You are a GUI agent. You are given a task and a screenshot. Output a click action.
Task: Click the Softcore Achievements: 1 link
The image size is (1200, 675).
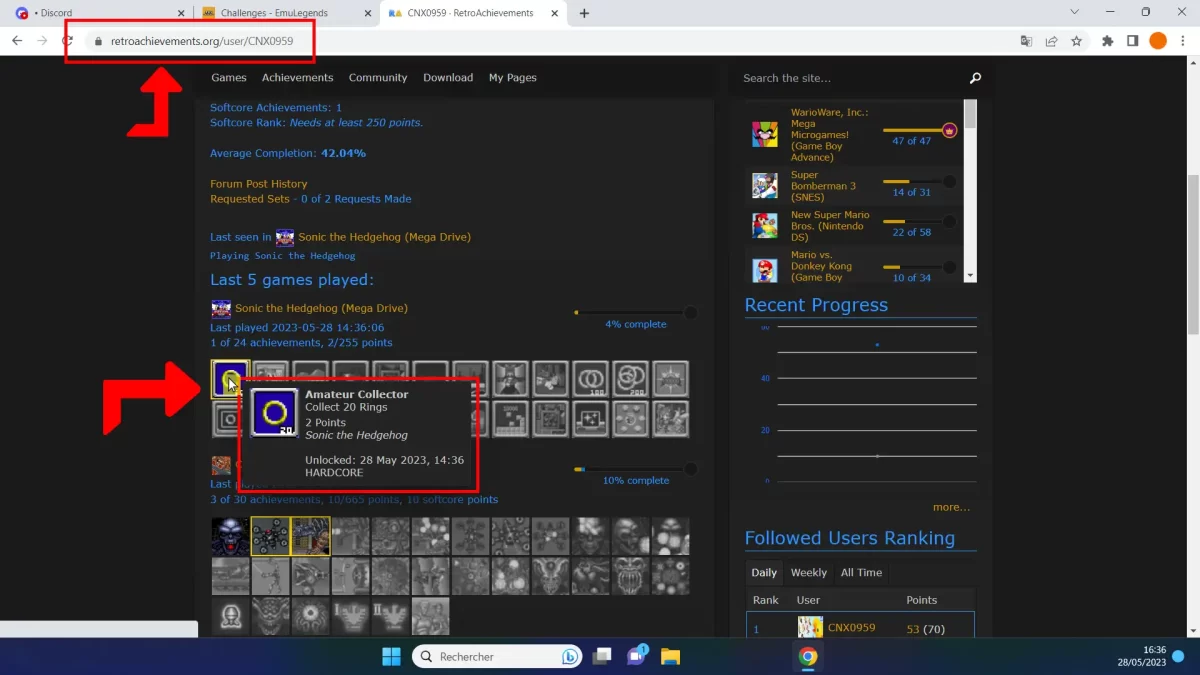tap(276, 107)
